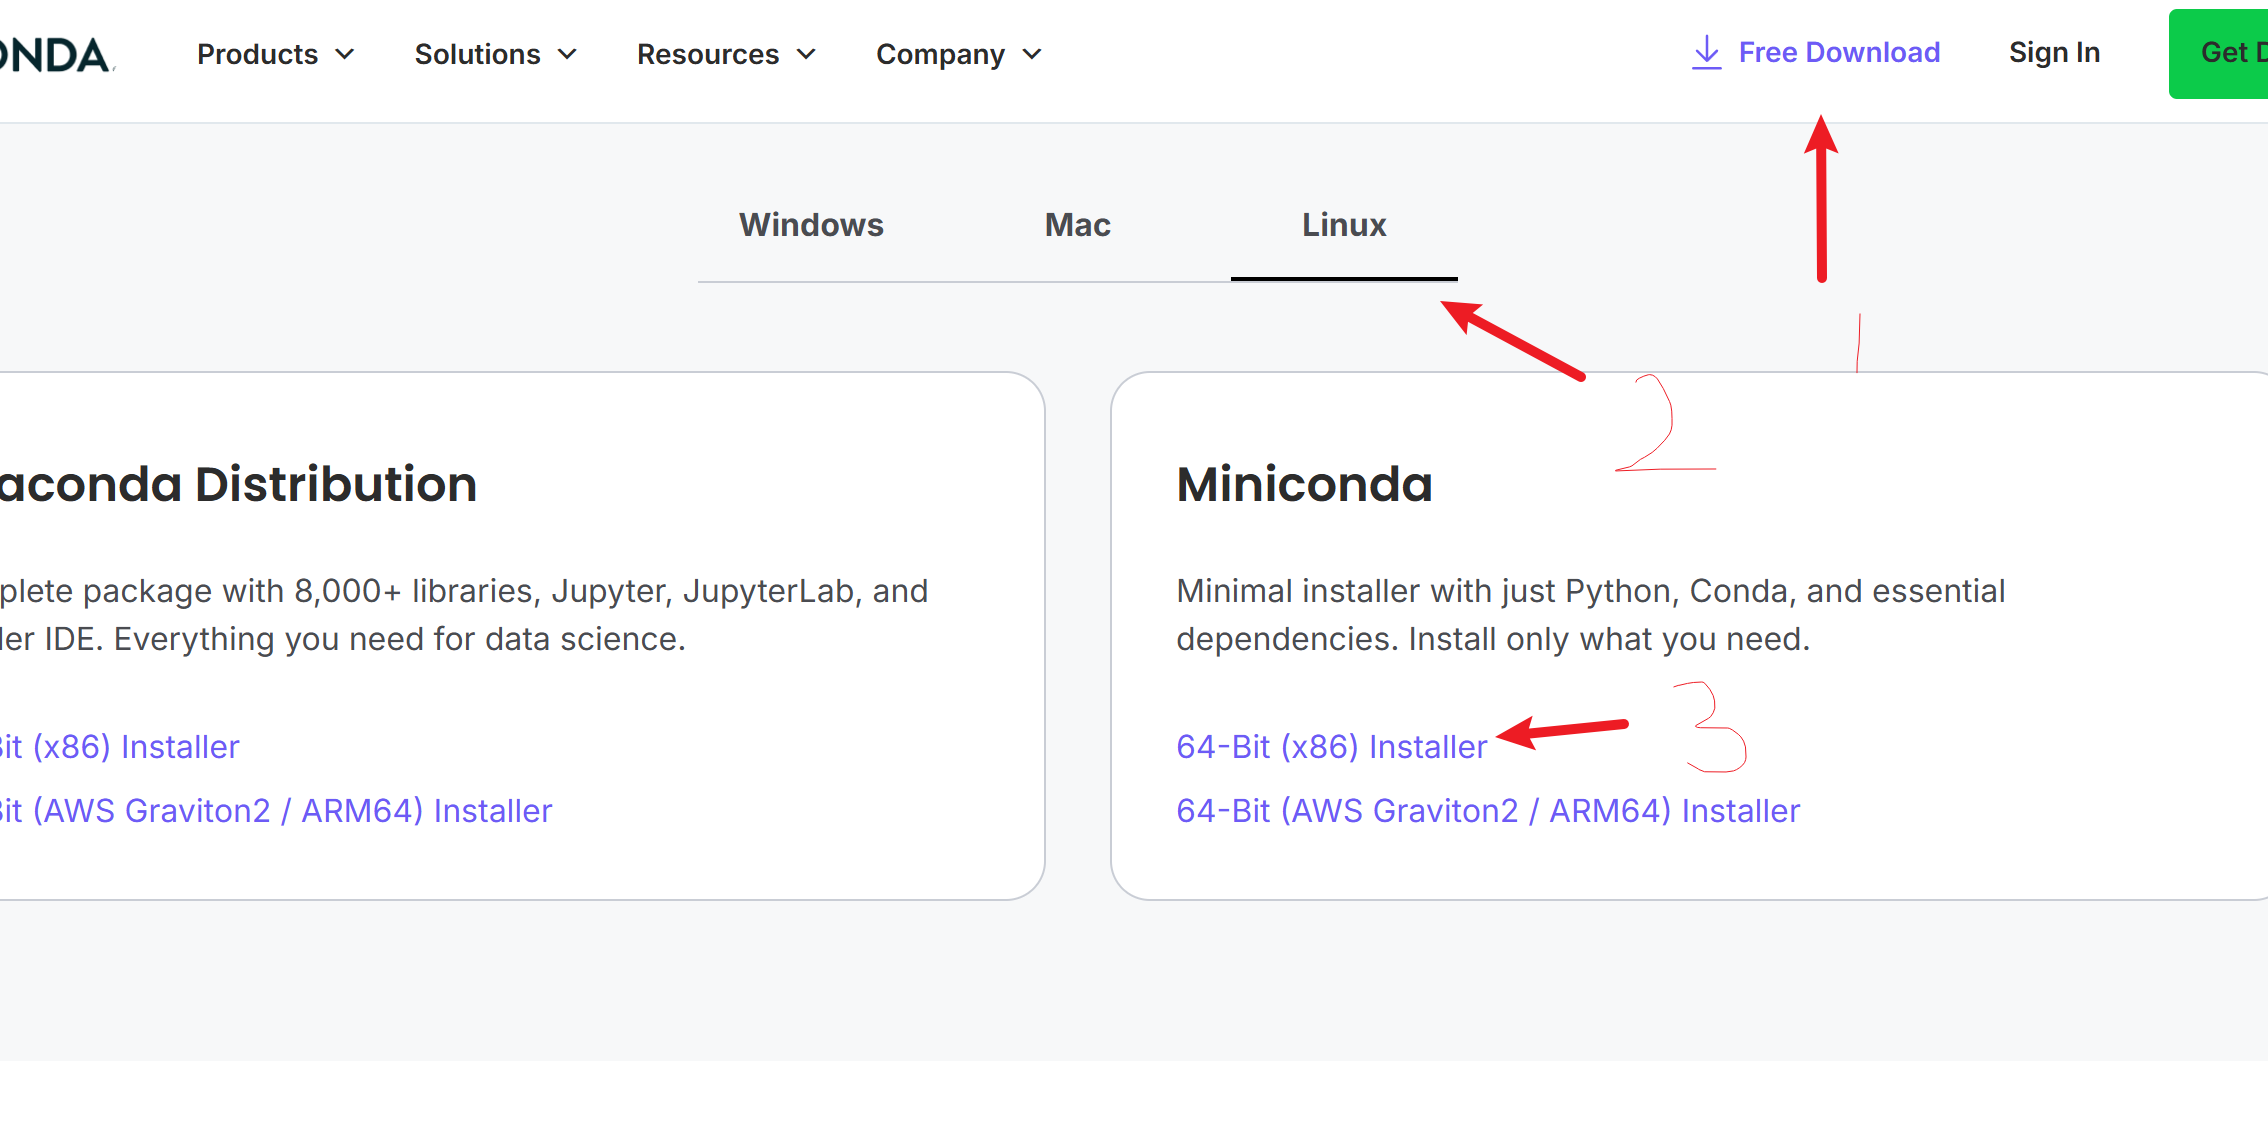Viewport: 2268px width, 1143px height.
Task: Click the Anaconda logo in the header
Action: point(56,55)
